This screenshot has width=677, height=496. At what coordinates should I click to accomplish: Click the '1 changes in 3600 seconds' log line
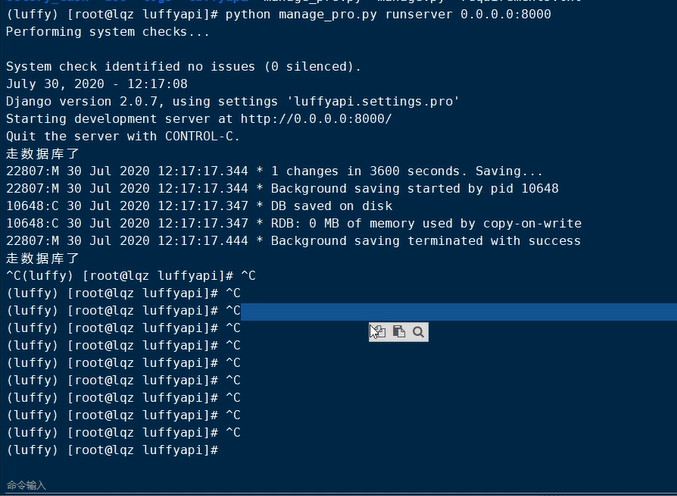[407, 171]
